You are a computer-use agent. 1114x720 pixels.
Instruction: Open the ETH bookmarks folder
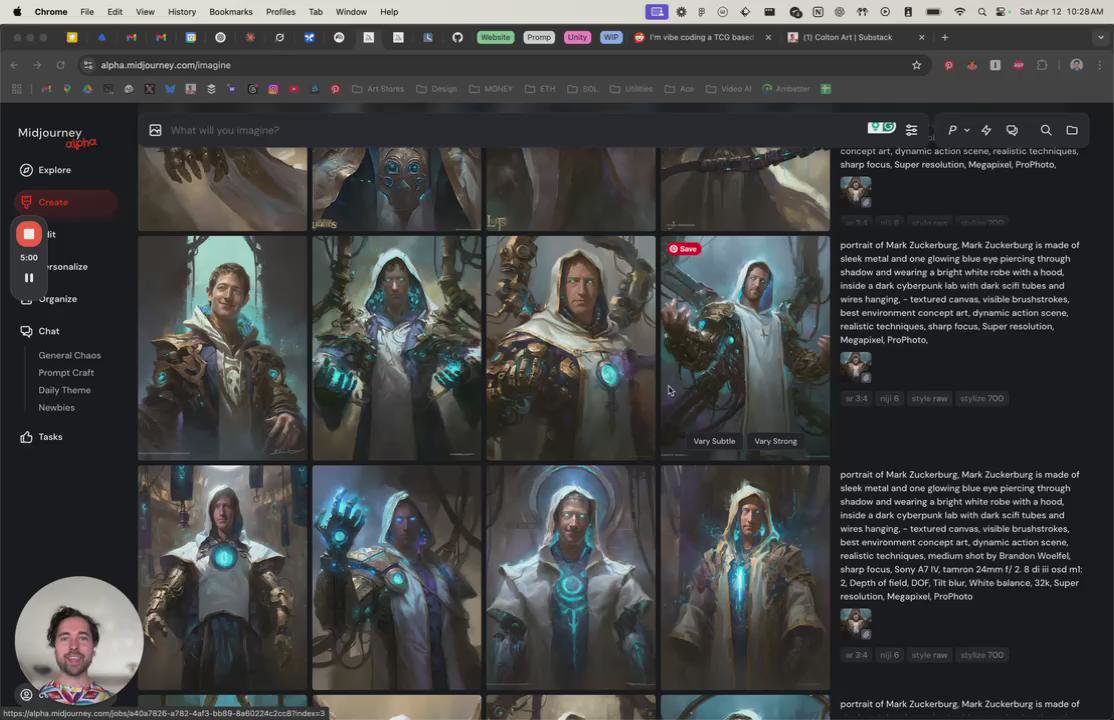point(540,89)
